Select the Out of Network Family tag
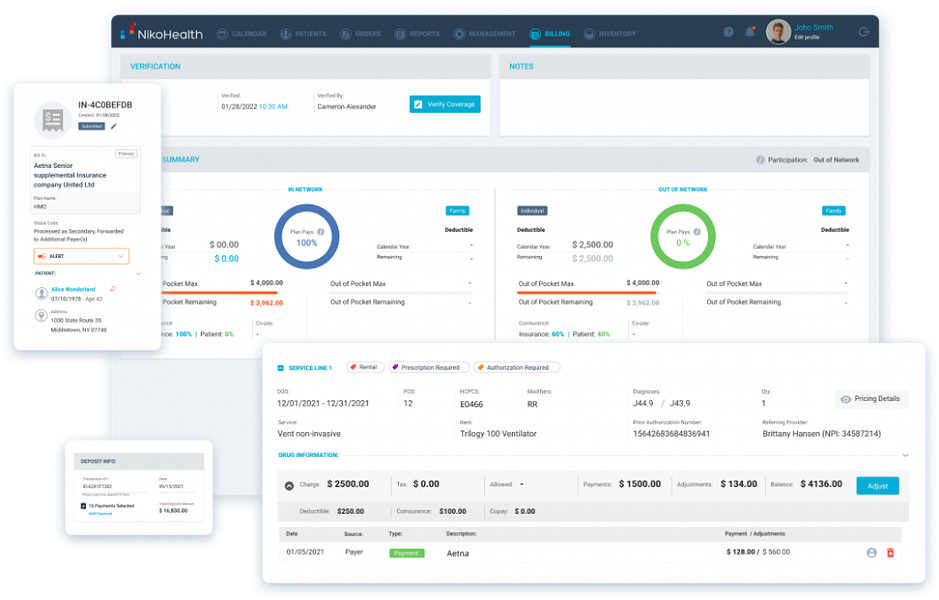 pyautogui.click(x=834, y=211)
